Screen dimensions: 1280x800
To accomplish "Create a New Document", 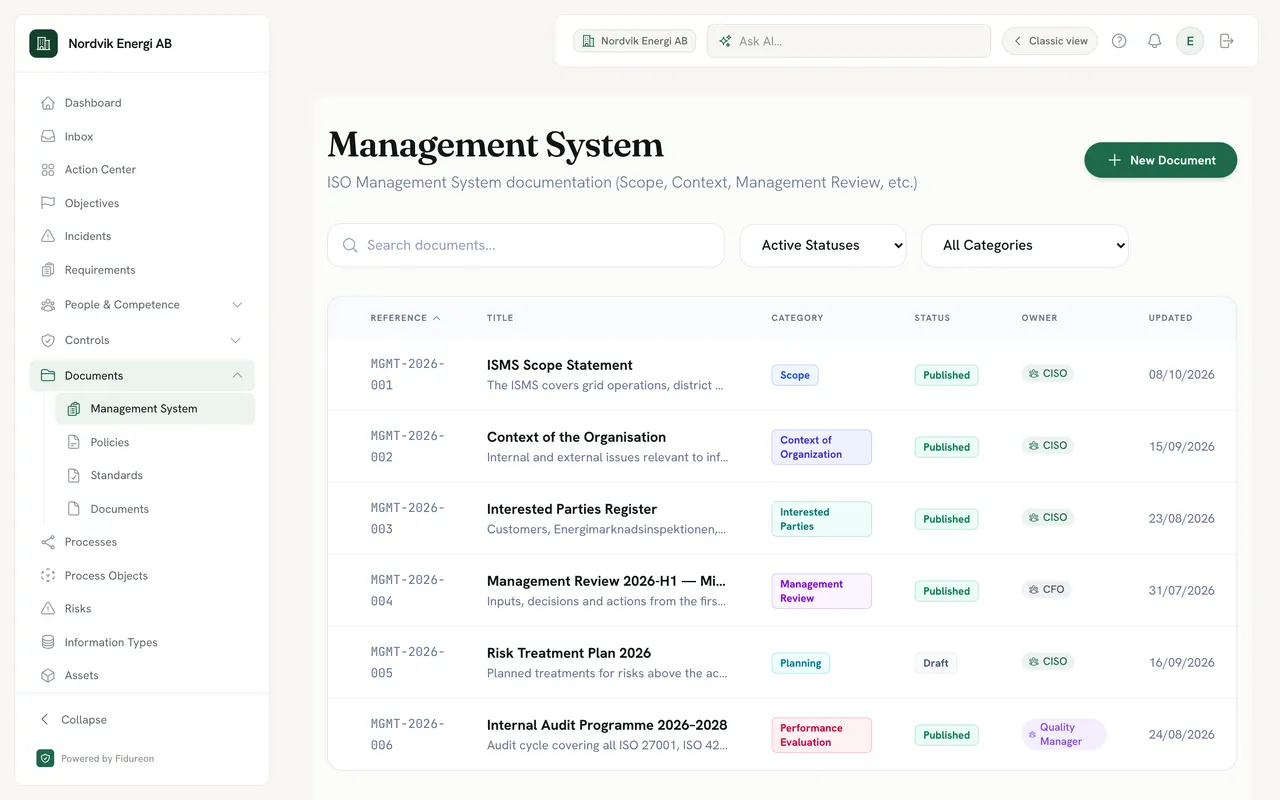I will 1160,160.
